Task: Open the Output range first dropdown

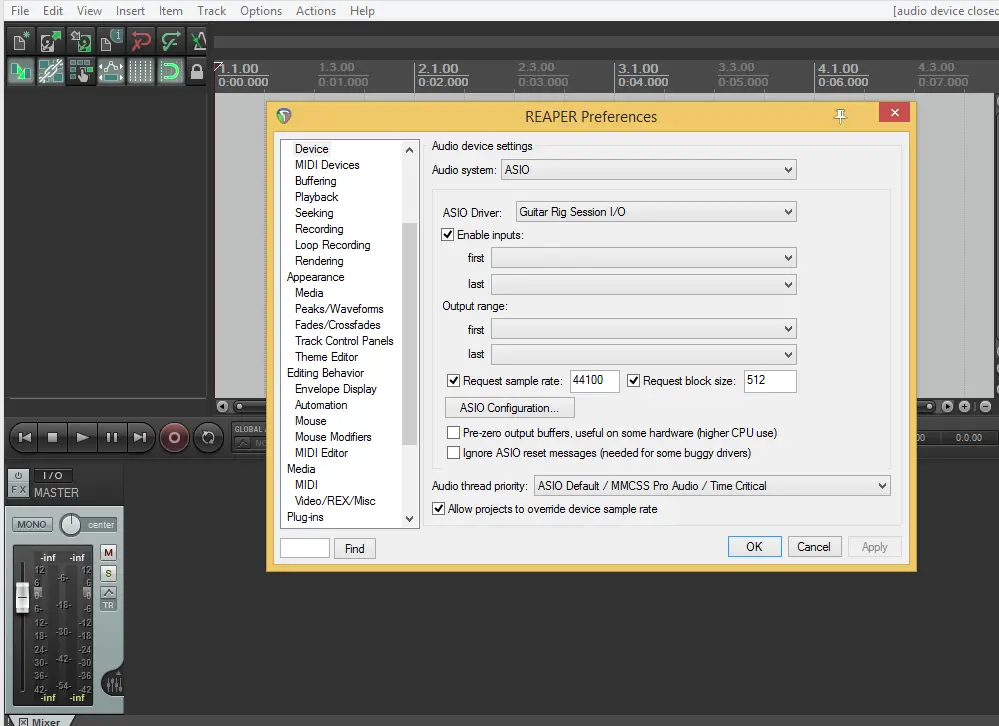Action: pos(643,329)
